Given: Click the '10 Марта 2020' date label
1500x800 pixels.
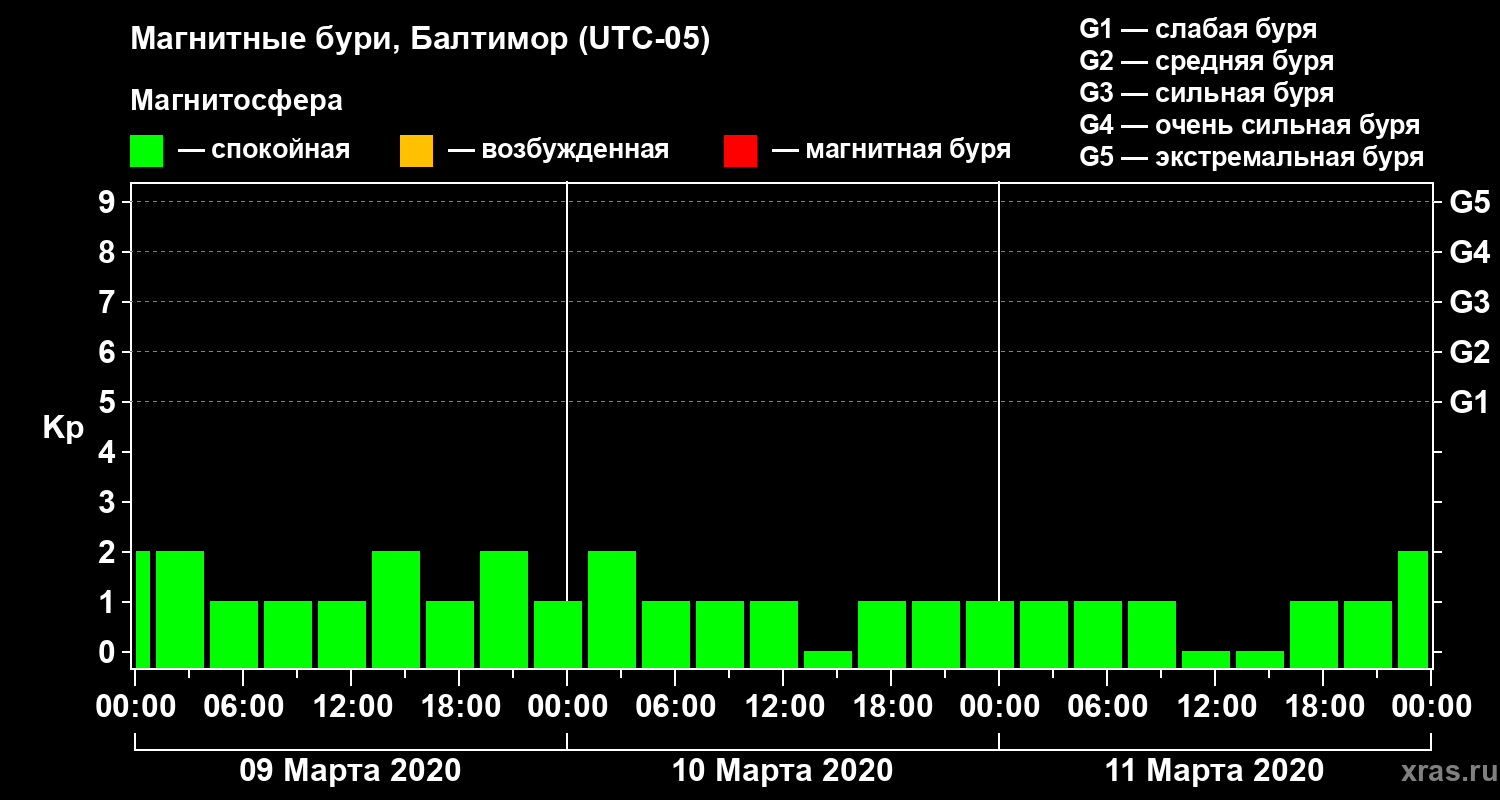Looking at the screenshot, I should click(x=782, y=771).
